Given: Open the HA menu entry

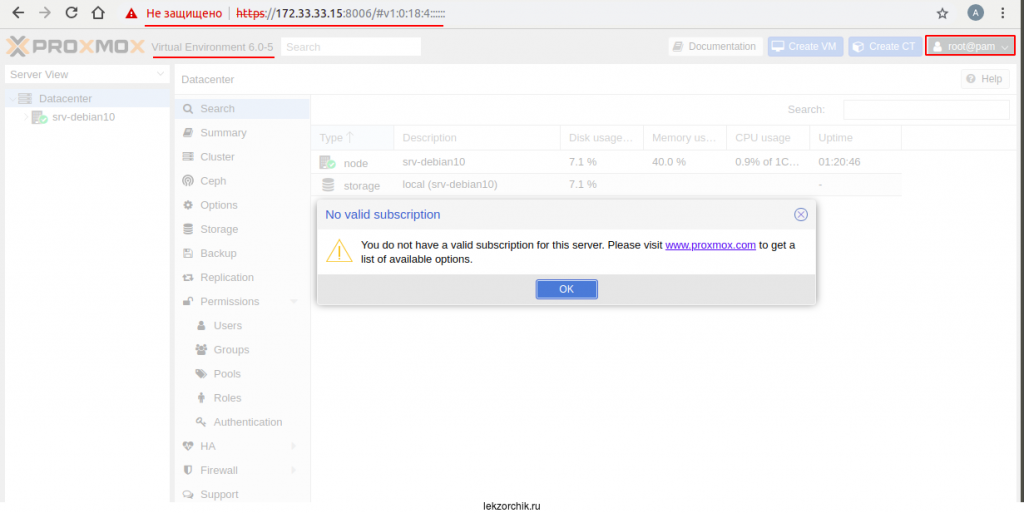Looking at the screenshot, I should (x=242, y=446).
